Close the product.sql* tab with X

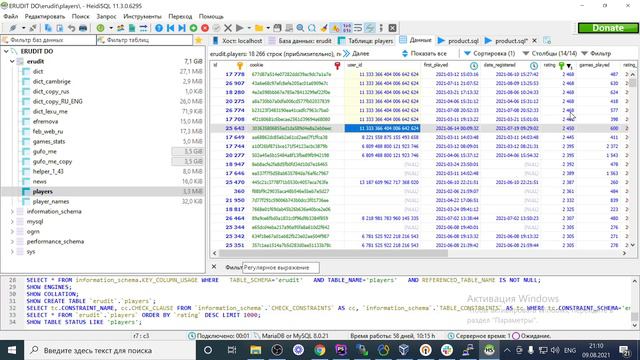[534, 40]
